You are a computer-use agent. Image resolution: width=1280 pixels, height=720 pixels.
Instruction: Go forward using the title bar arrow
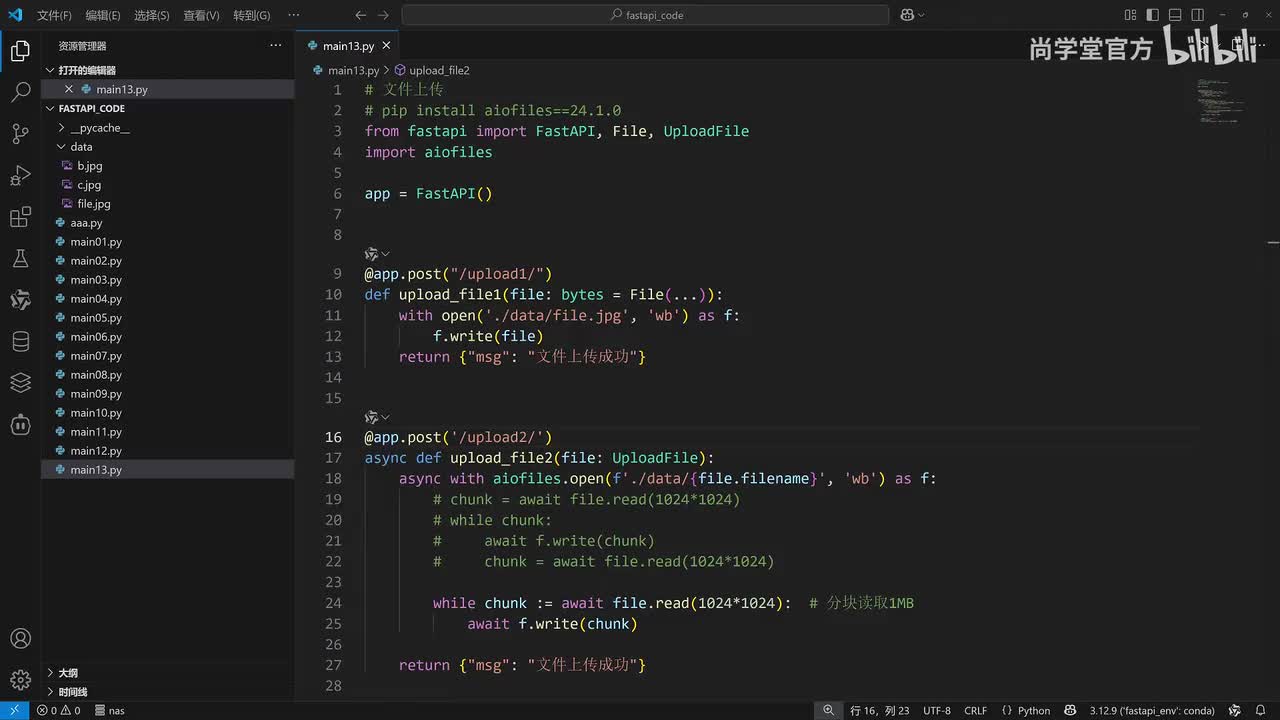[x=385, y=15]
